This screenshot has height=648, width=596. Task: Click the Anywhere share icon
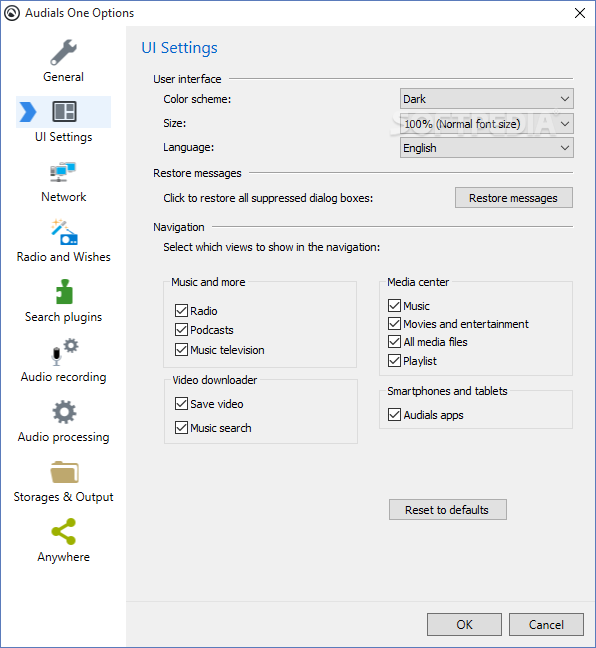click(x=64, y=531)
